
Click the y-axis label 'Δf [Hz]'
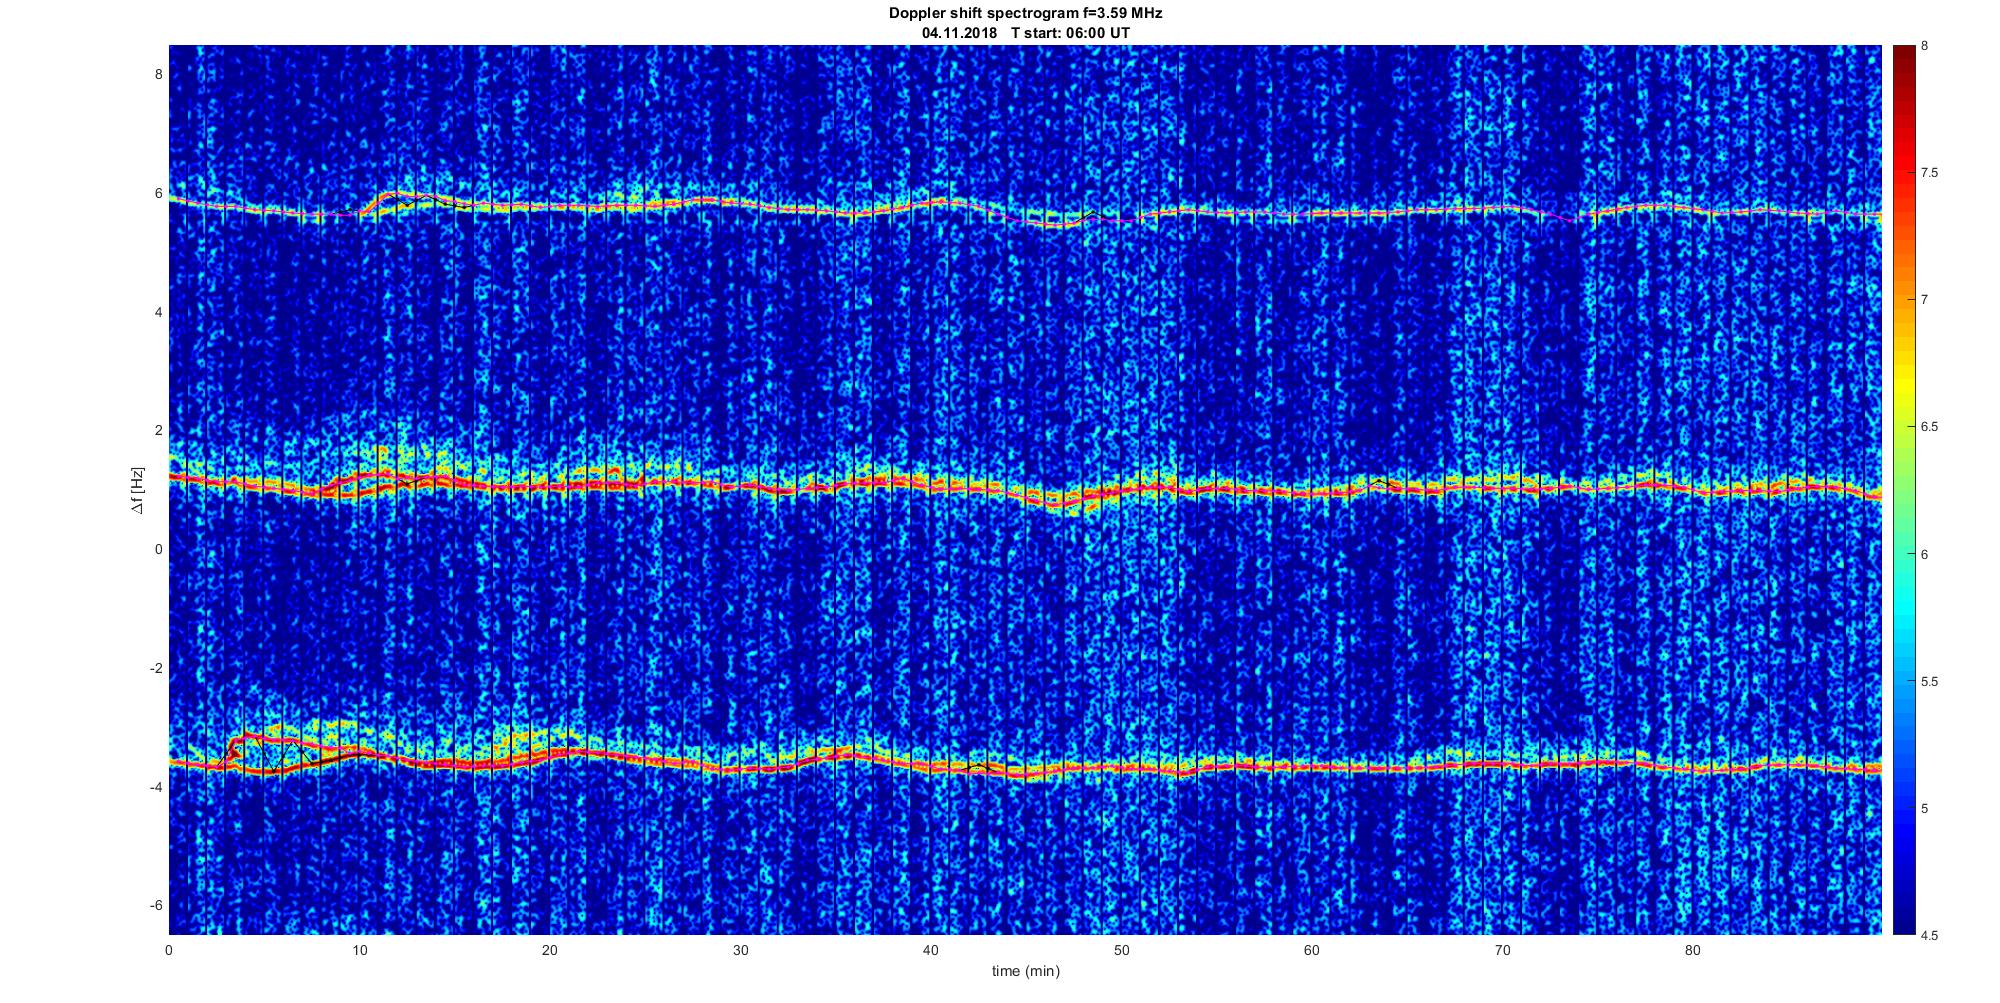click(139, 490)
